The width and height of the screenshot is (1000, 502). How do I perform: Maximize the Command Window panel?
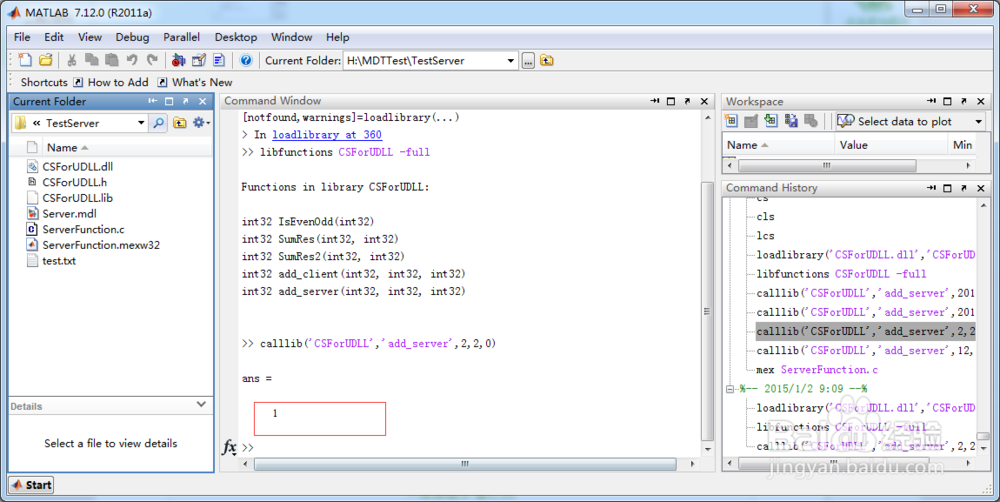(x=671, y=101)
